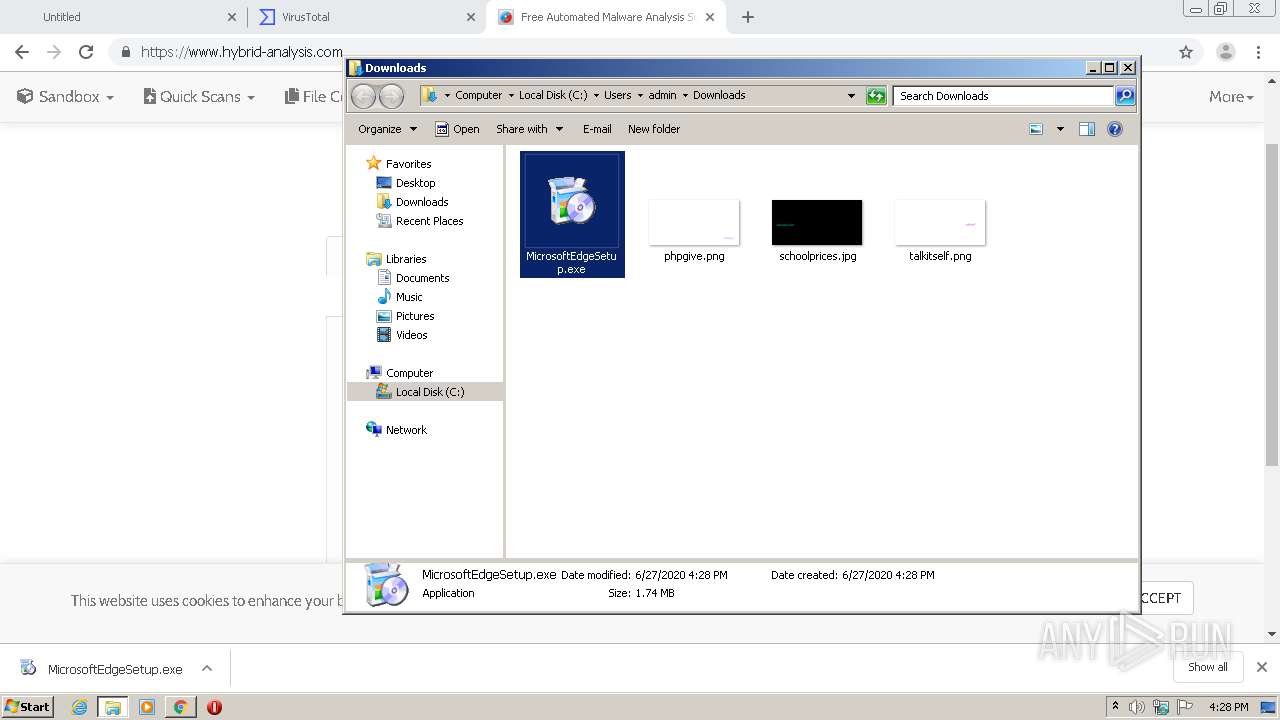The image size is (1280, 720).
Task: Open the More menu on Hybrid Analysis
Action: coord(1231,97)
